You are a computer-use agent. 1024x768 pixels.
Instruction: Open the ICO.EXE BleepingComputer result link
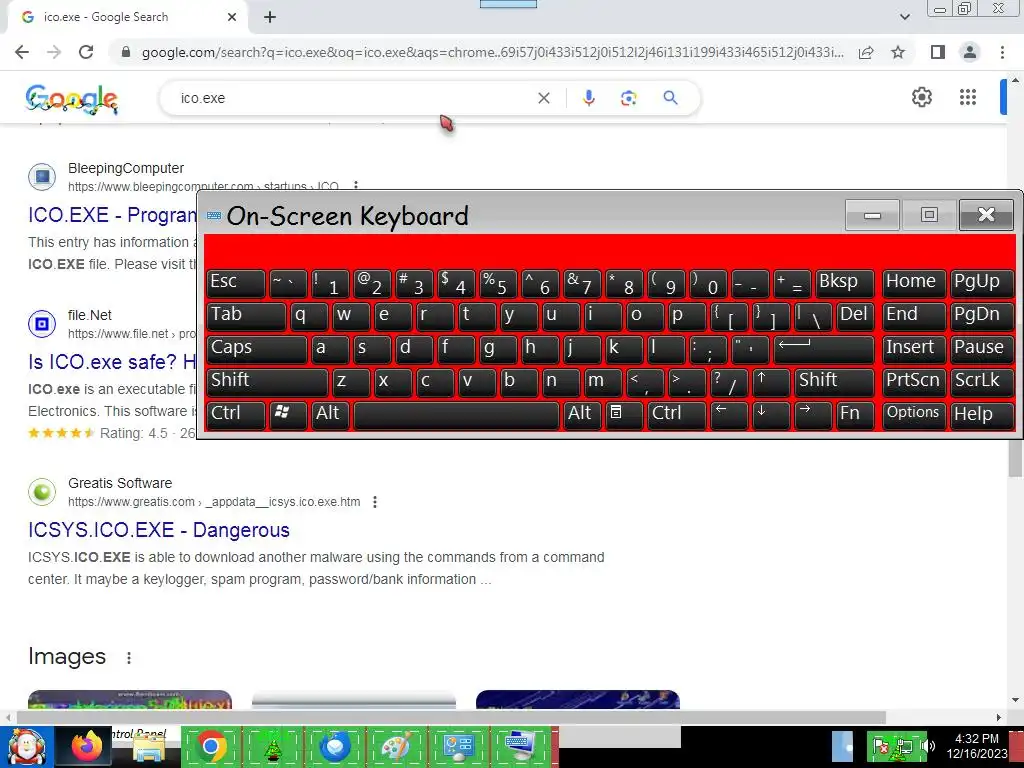[112, 215]
